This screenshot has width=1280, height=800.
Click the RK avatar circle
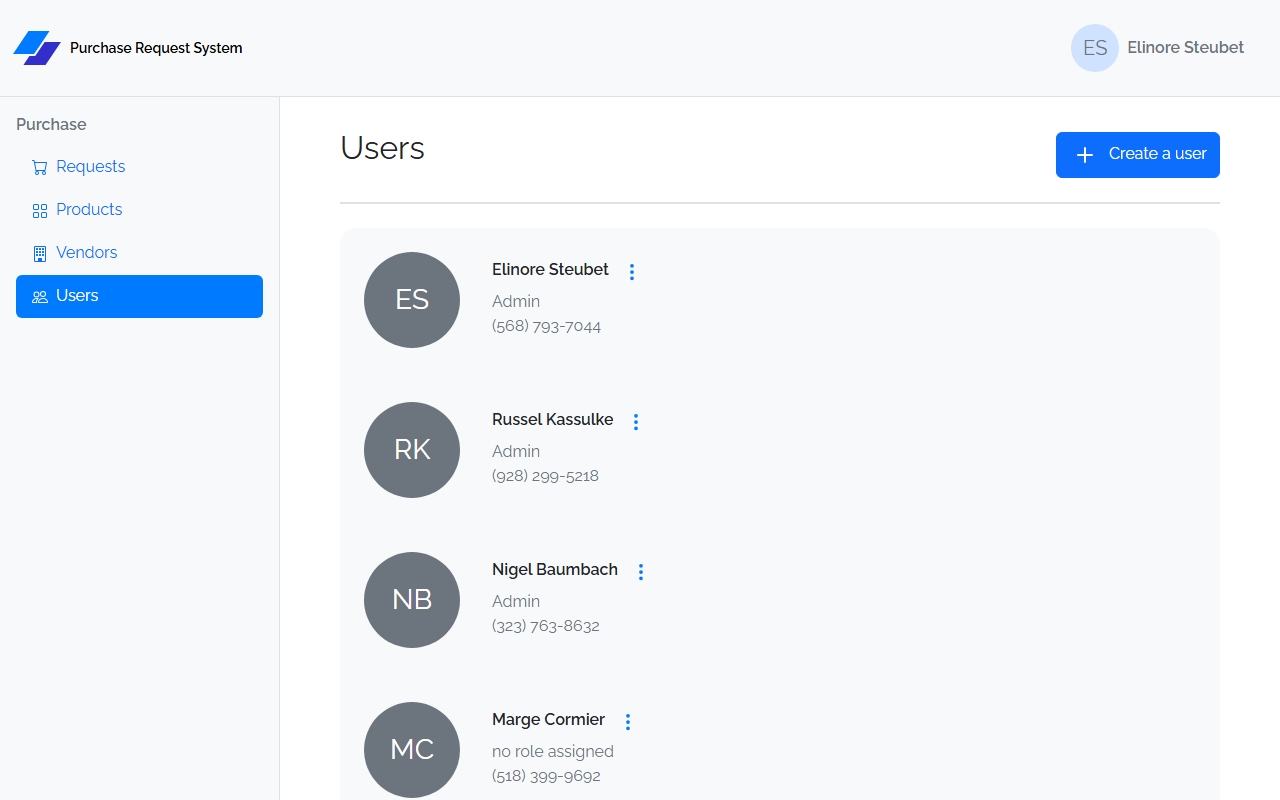click(x=412, y=450)
